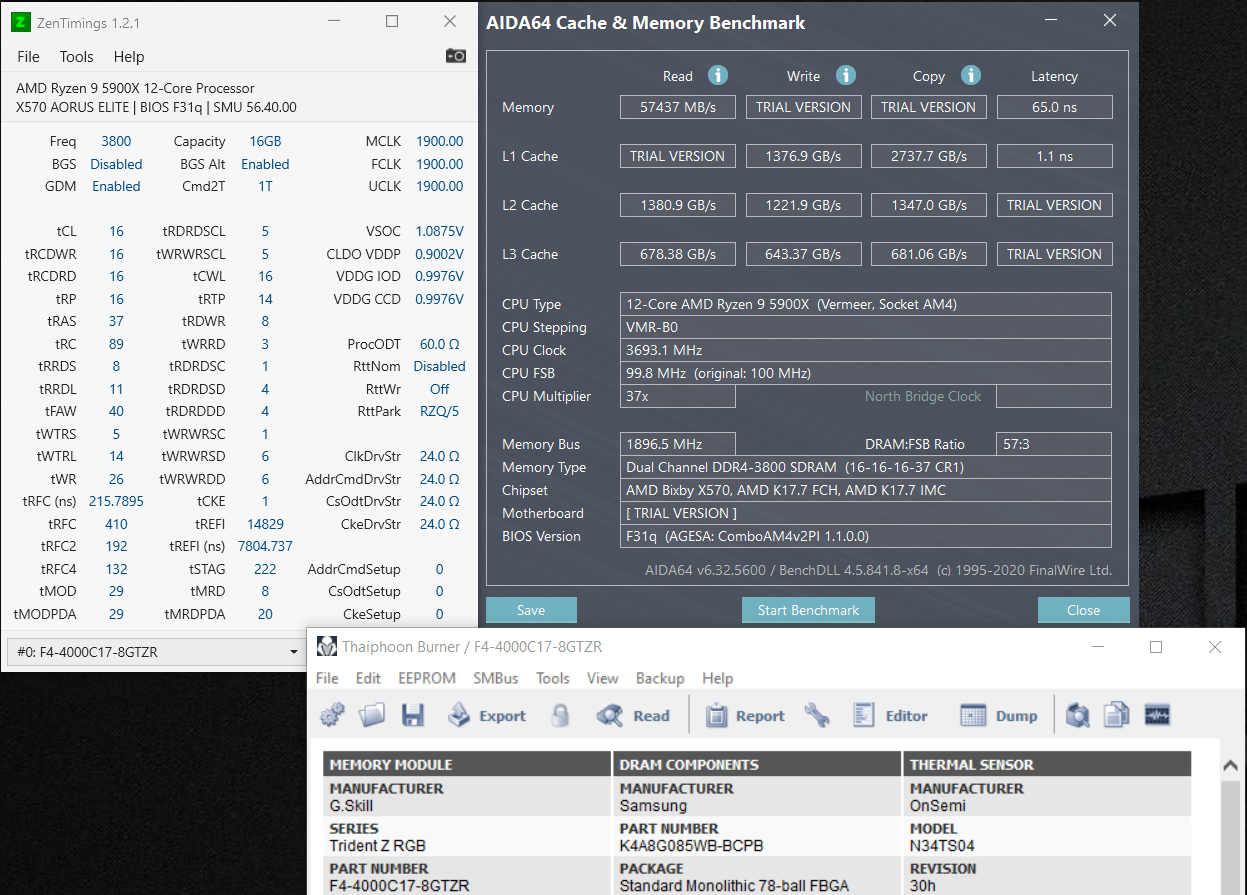Viewport: 1247px width, 895px height.
Task: Click the wrench icon in Thaiphoon Burner toolbar
Action: (x=817, y=715)
